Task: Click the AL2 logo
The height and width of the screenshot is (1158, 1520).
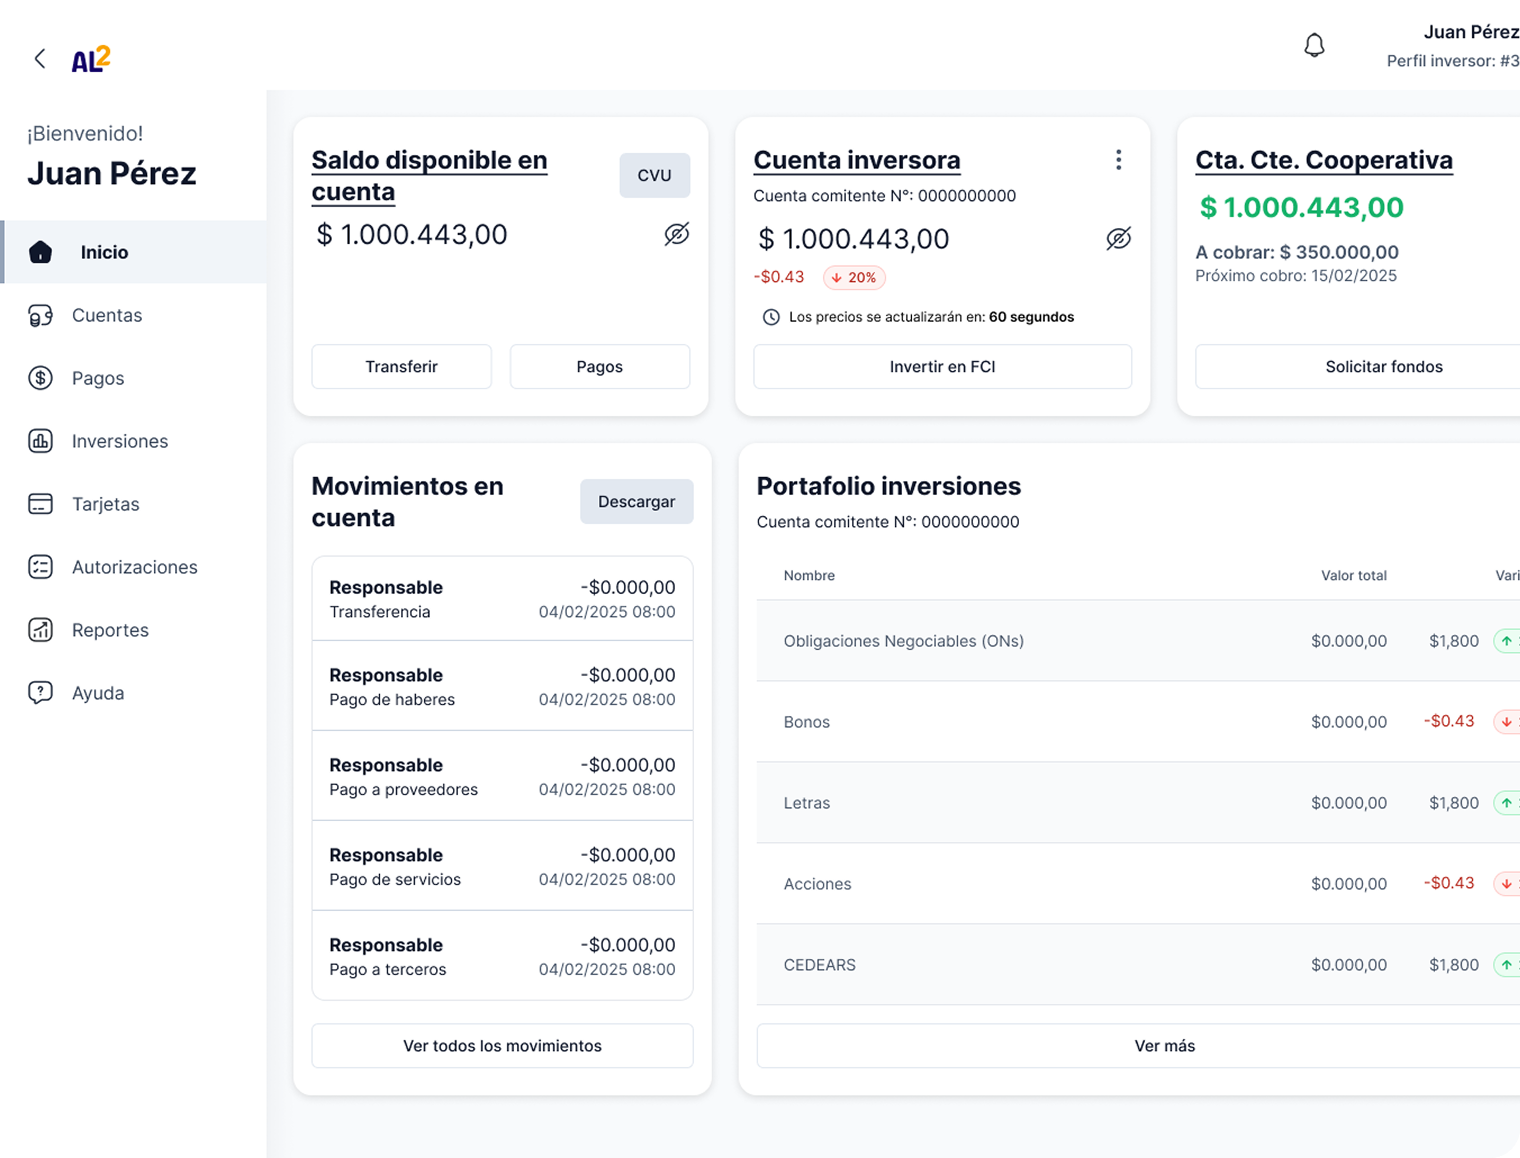Action: click(x=91, y=59)
